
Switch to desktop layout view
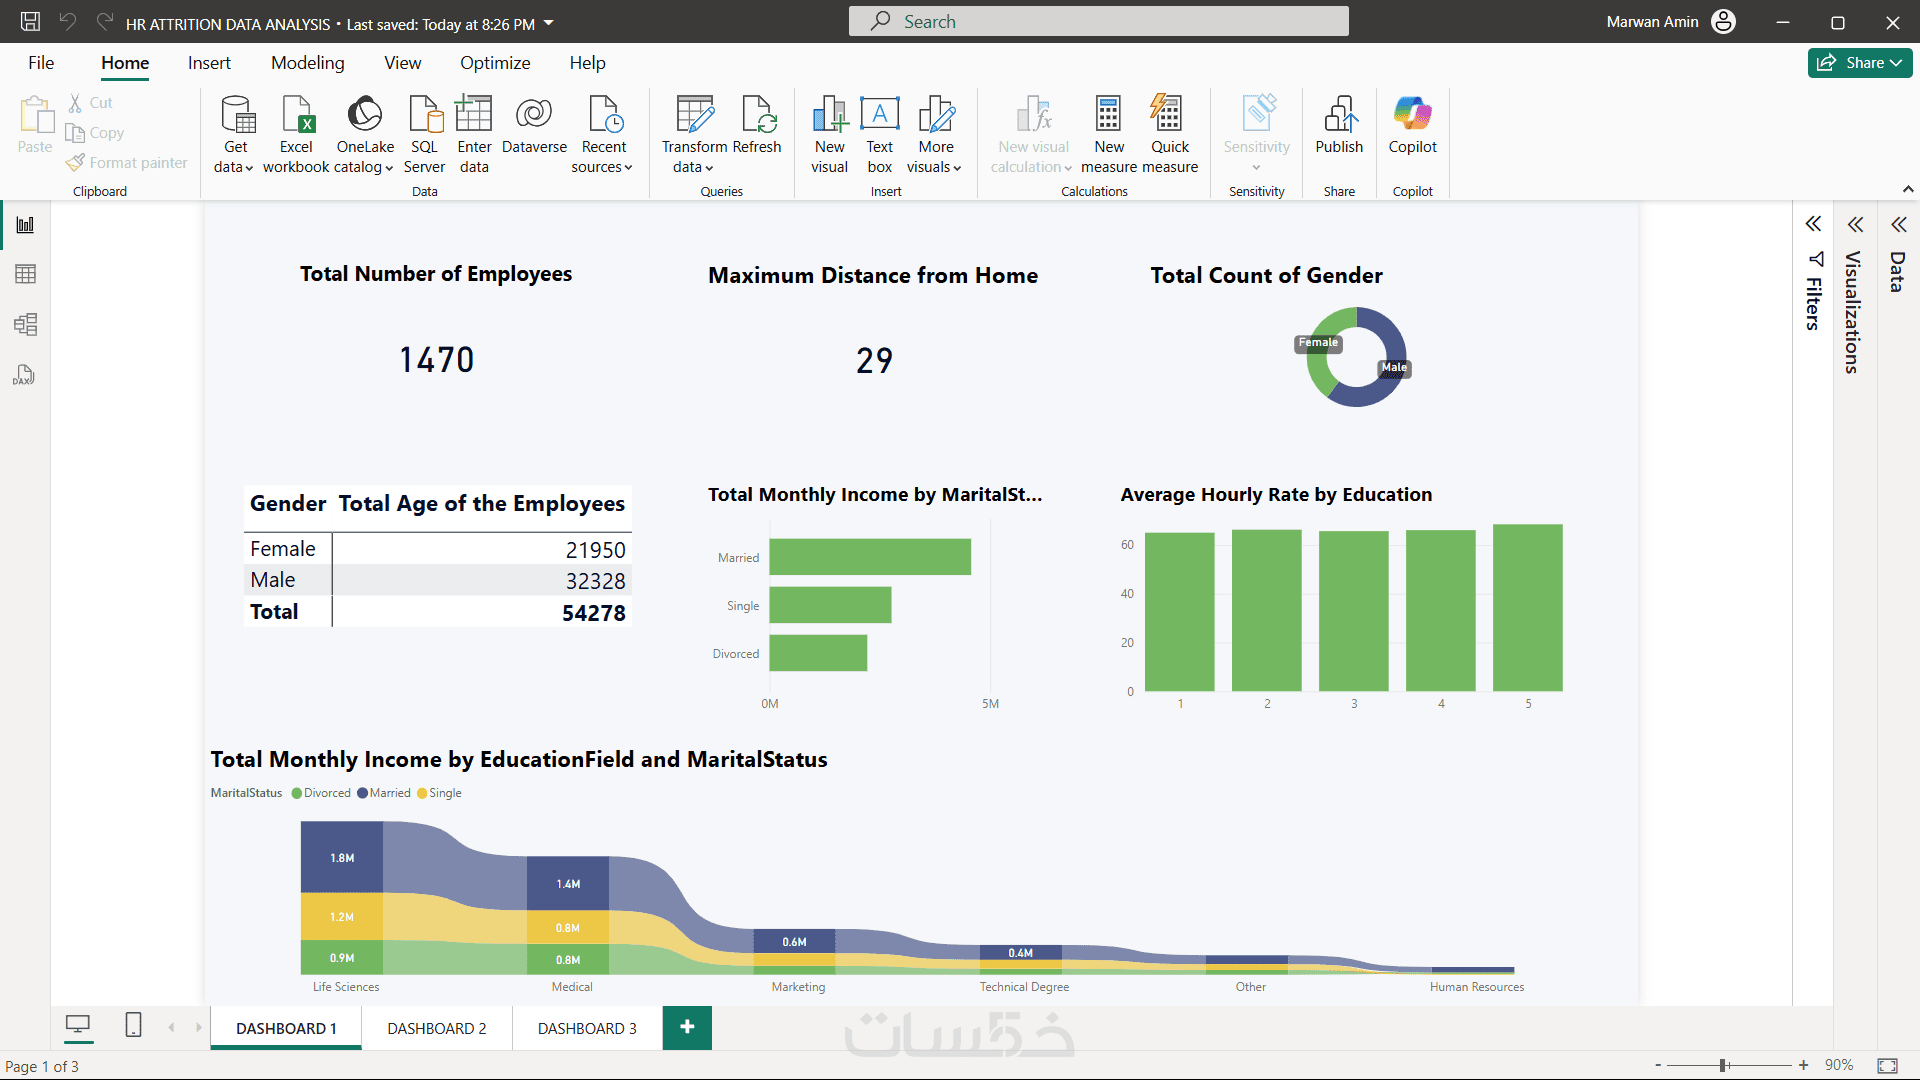point(77,1025)
